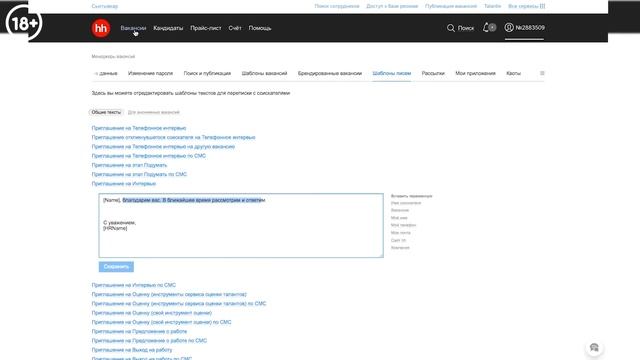The height and width of the screenshot is (360, 640).
Task: Click the chat support icon
Action: click(x=594, y=348)
